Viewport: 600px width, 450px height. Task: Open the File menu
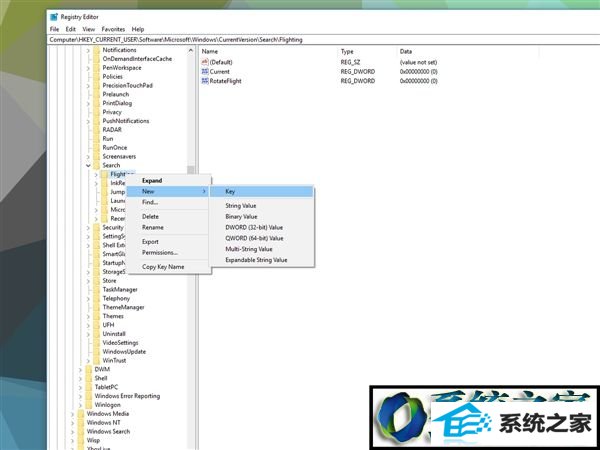point(54,29)
